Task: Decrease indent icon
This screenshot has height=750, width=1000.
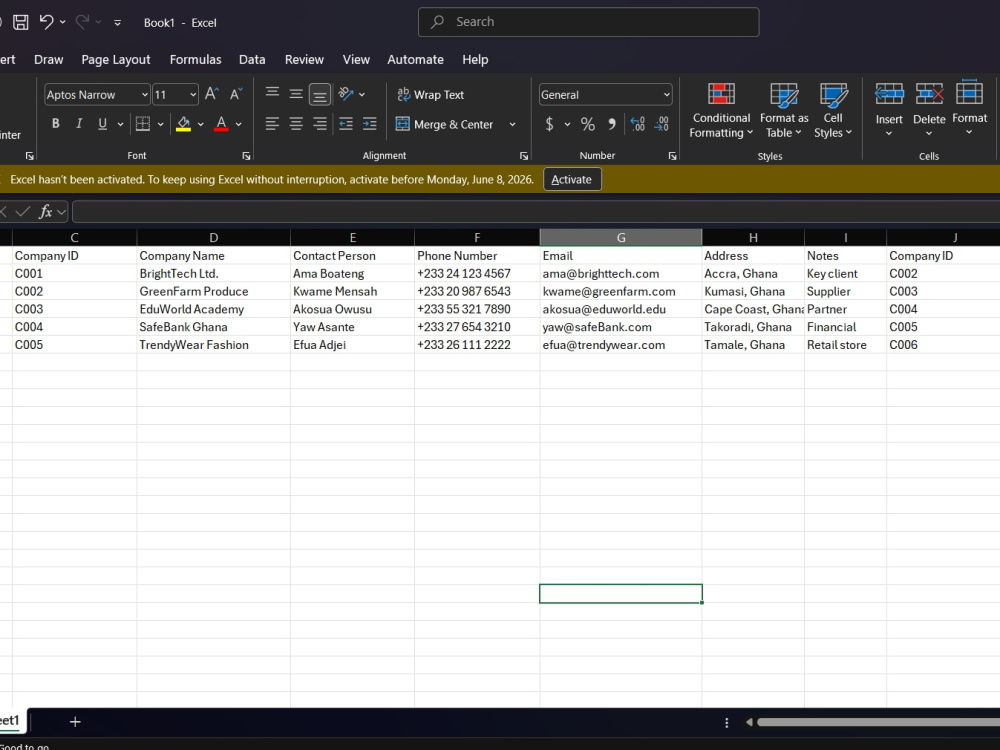Action: pos(346,124)
